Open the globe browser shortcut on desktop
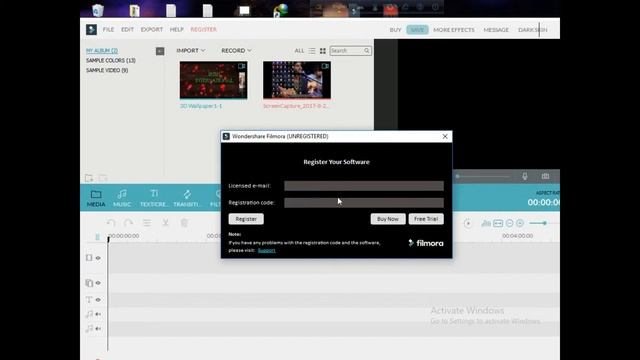The width and height of the screenshot is (640, 360). click(x=280, y=10)
